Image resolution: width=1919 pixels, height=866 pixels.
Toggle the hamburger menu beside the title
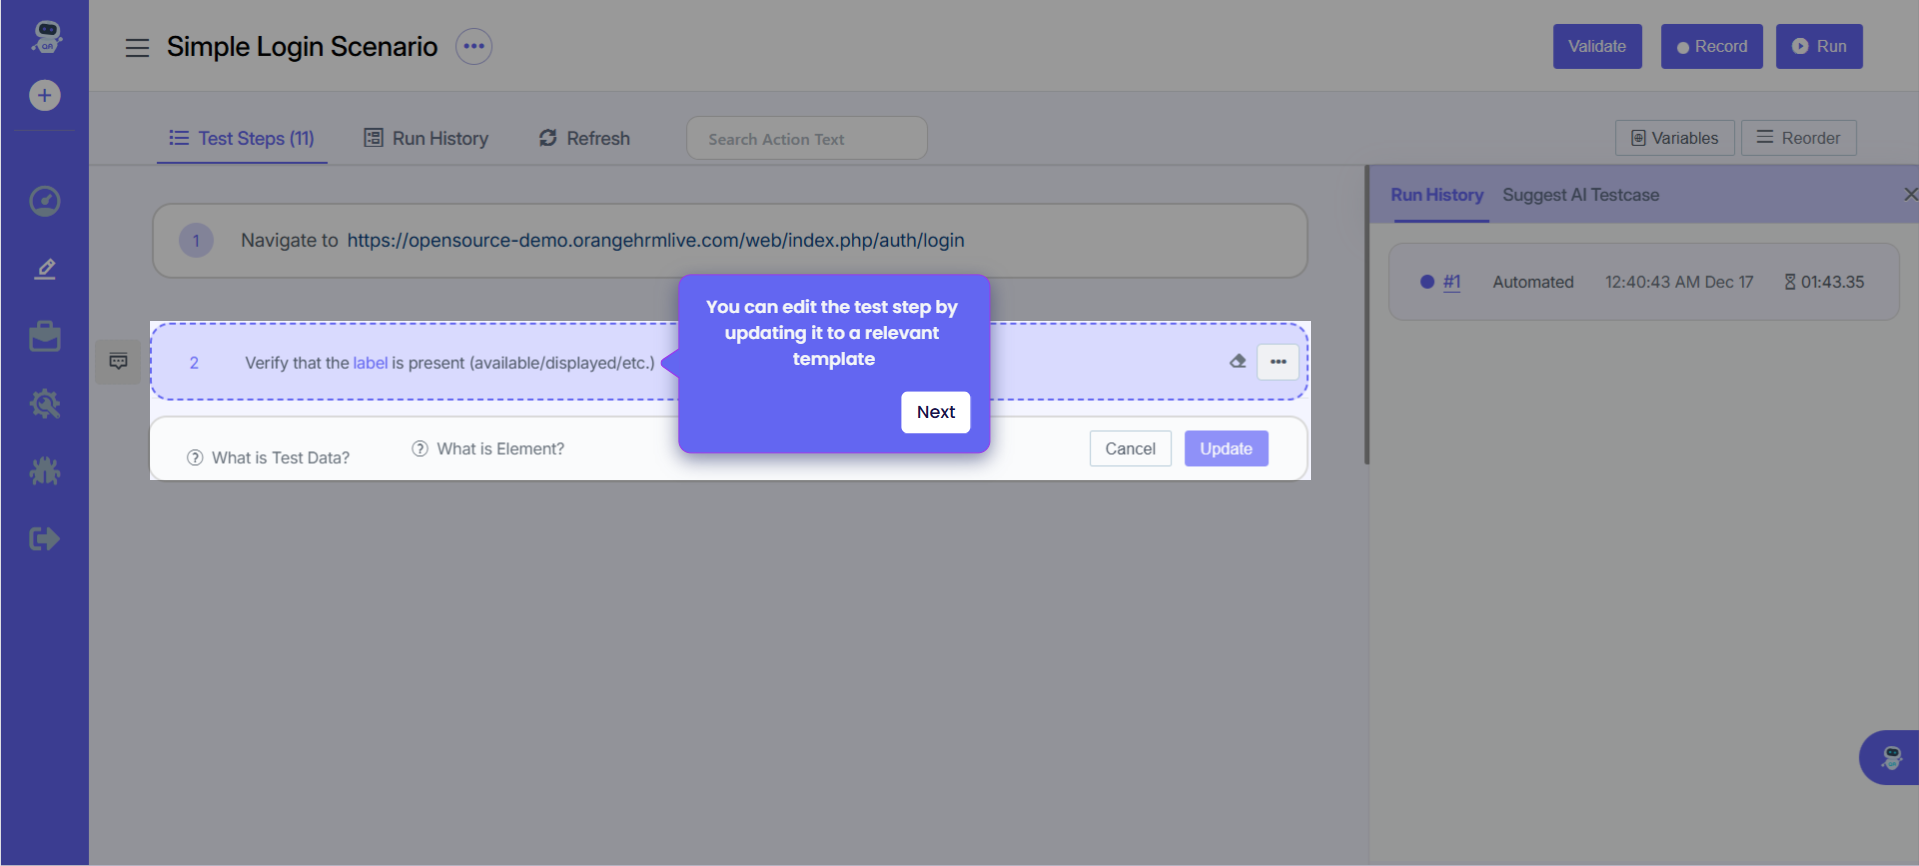[x=137, y=47]
